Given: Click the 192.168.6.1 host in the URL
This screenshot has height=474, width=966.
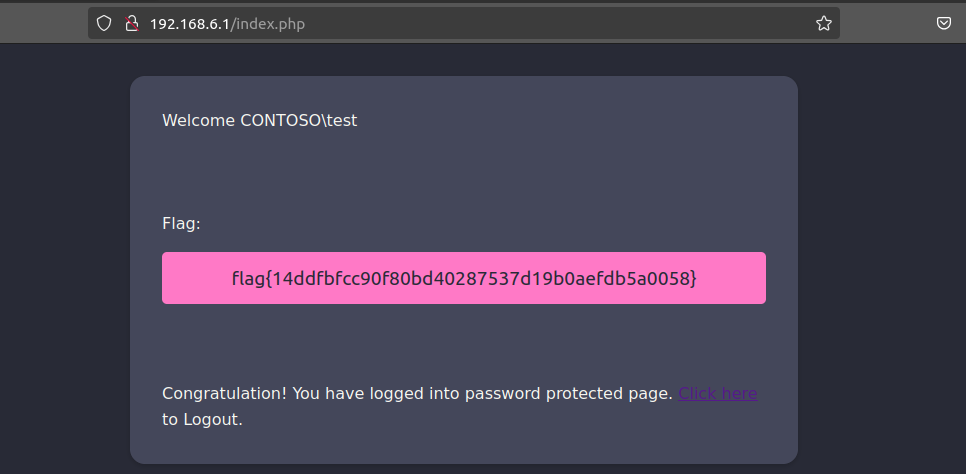Looking at the screenshot, I should click(189, 23).
